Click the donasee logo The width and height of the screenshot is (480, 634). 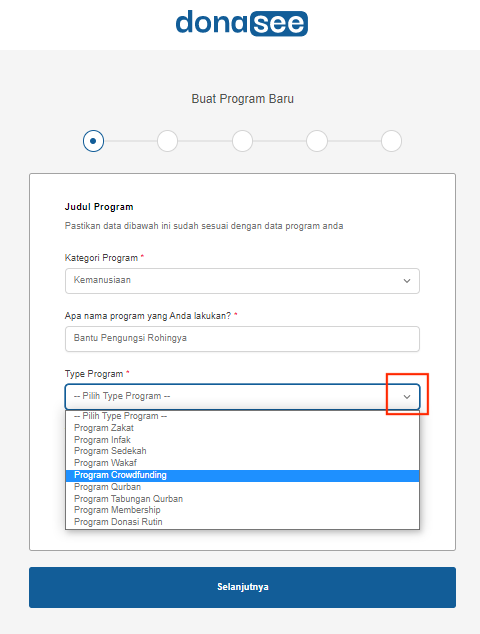pos(241,23)
